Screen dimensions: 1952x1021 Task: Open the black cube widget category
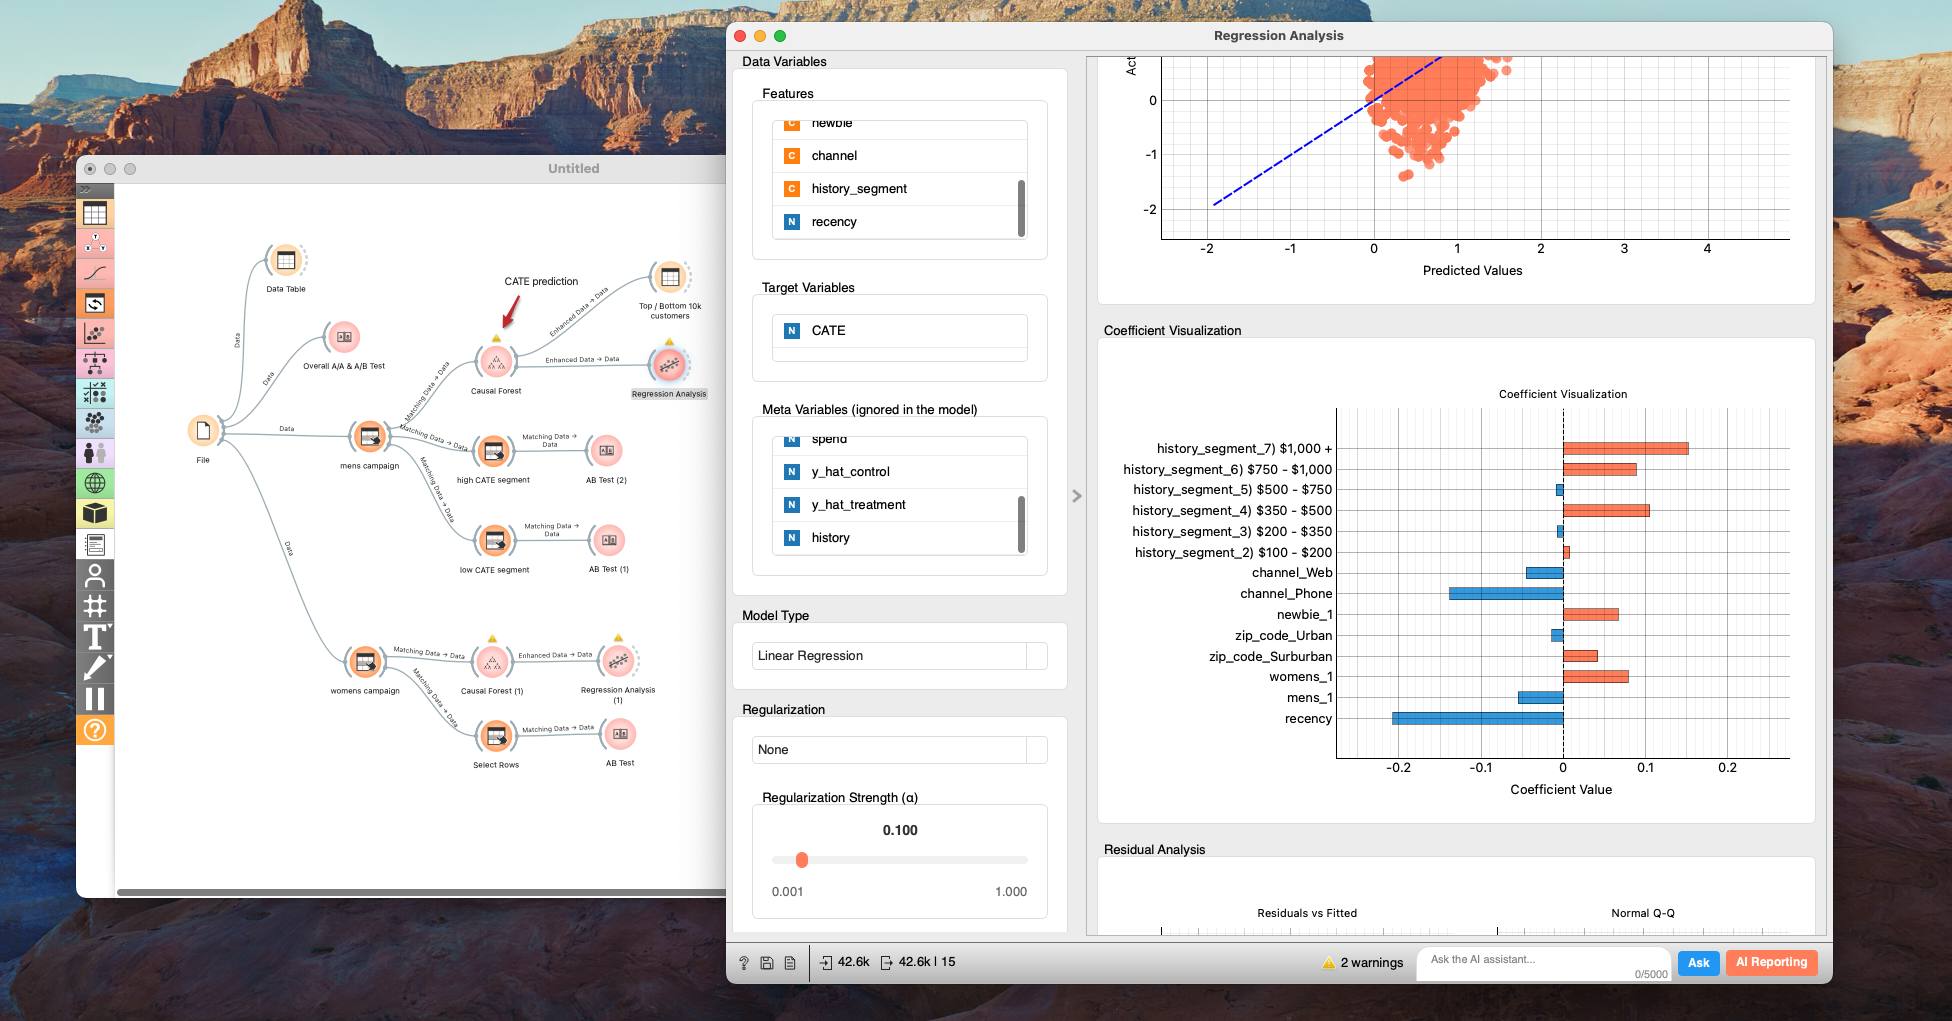(x=95, y=514)
